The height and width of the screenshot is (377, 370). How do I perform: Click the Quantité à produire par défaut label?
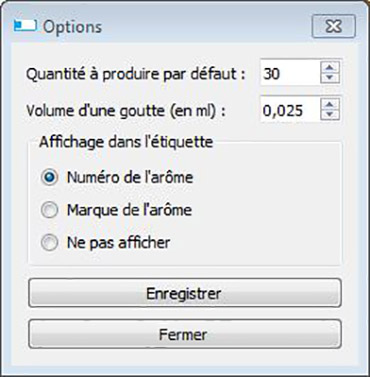click(136, 74)
